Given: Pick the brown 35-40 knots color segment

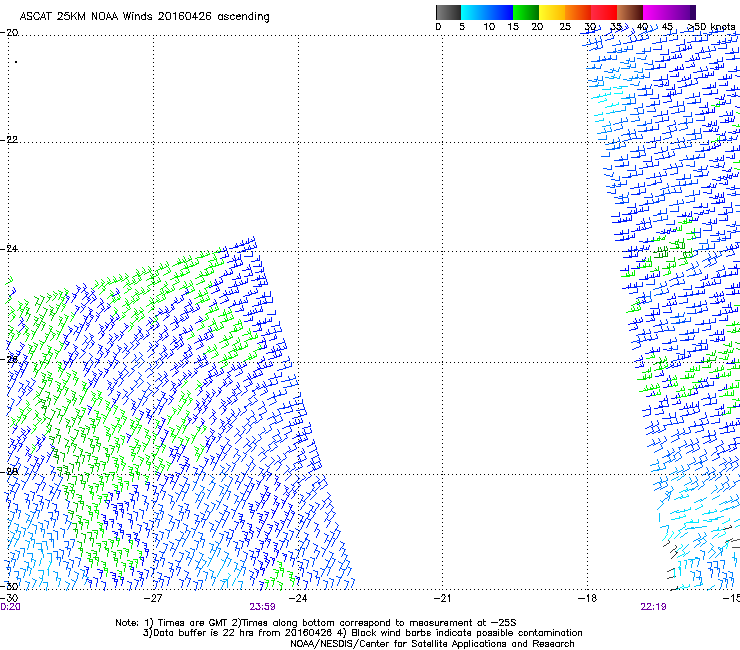Looking at the screenshot, I should (630, 12).
